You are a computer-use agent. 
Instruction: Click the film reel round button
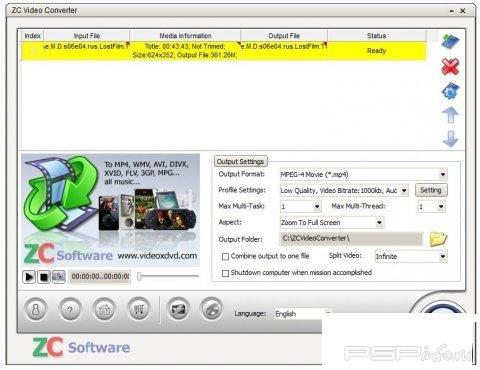click(212, 309)
